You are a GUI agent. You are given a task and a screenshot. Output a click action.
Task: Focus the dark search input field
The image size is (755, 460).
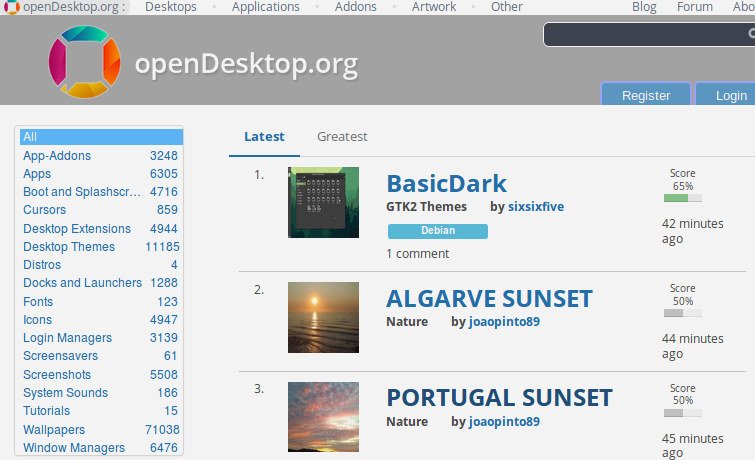(649, 34)
